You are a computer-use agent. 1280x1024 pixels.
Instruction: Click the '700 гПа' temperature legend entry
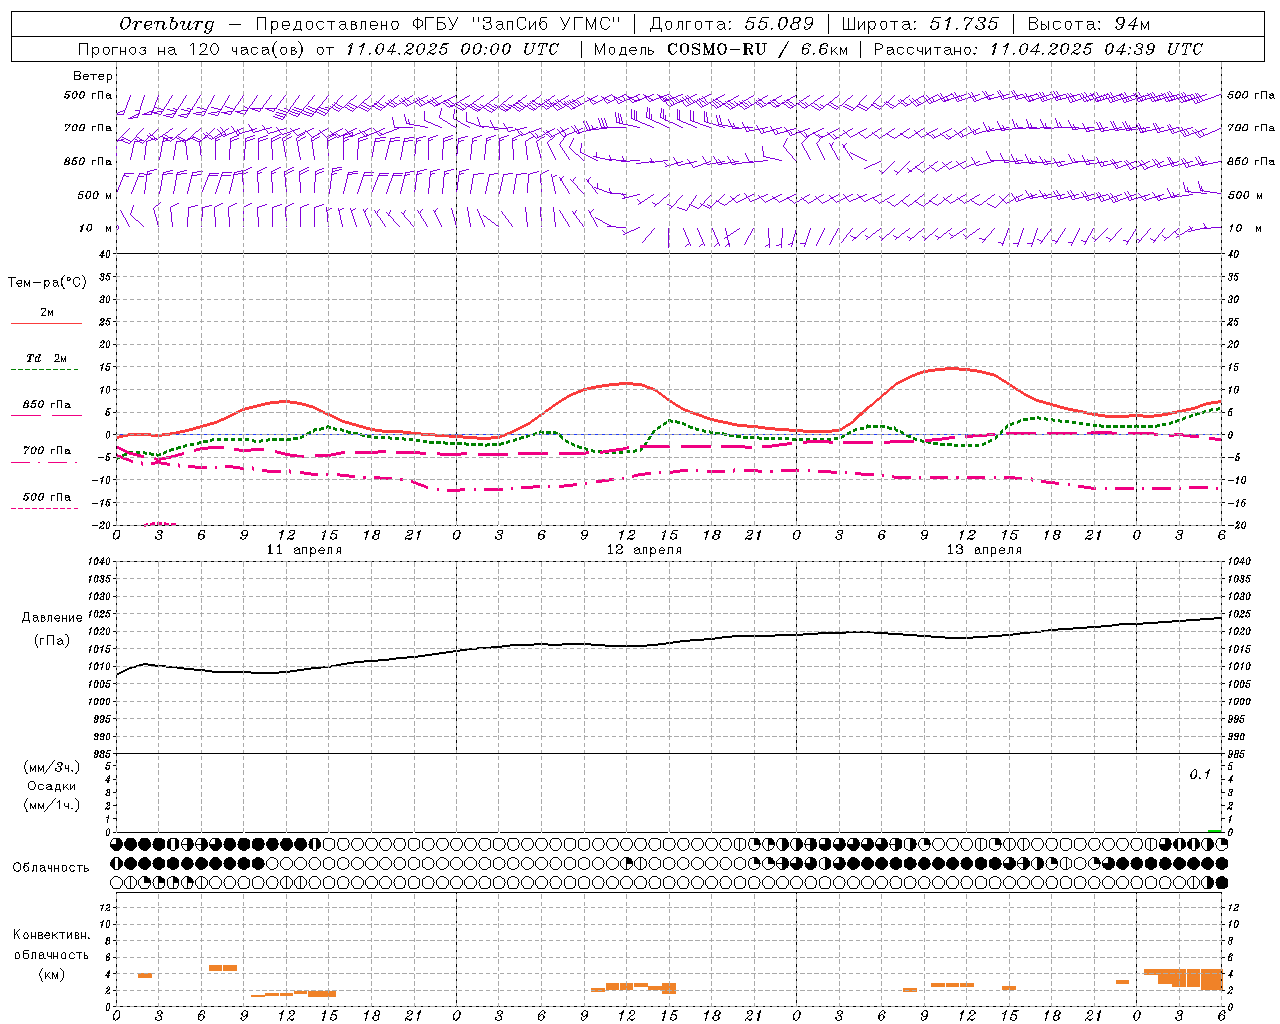tap(46, 451)
